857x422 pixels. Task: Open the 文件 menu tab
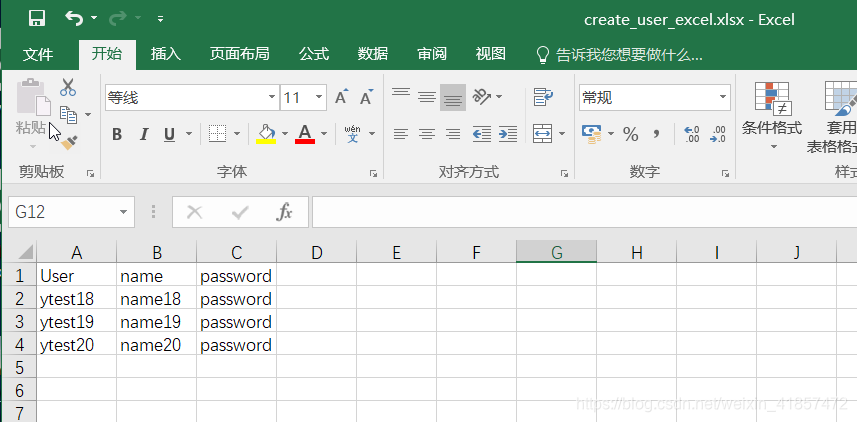coord(38,55)
